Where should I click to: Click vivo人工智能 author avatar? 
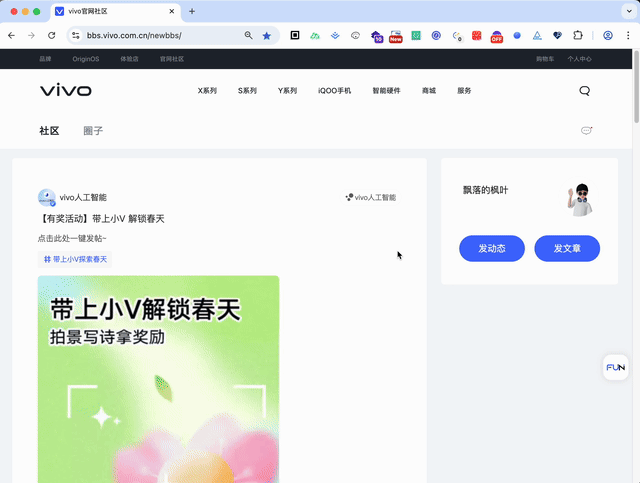(47, 198)
